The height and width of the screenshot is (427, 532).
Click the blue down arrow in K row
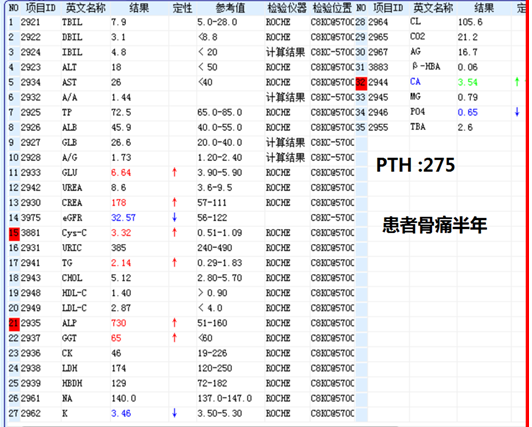[x=174, y=413]
